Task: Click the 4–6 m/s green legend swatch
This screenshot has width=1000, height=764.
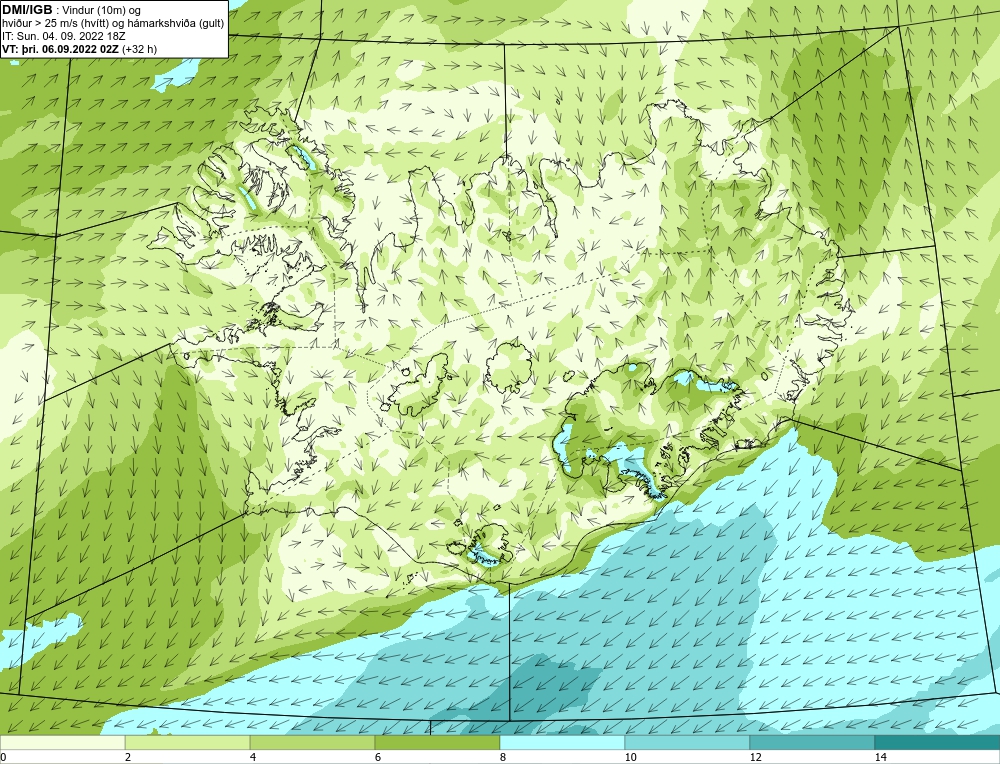Action: click(x=312, y=742)
